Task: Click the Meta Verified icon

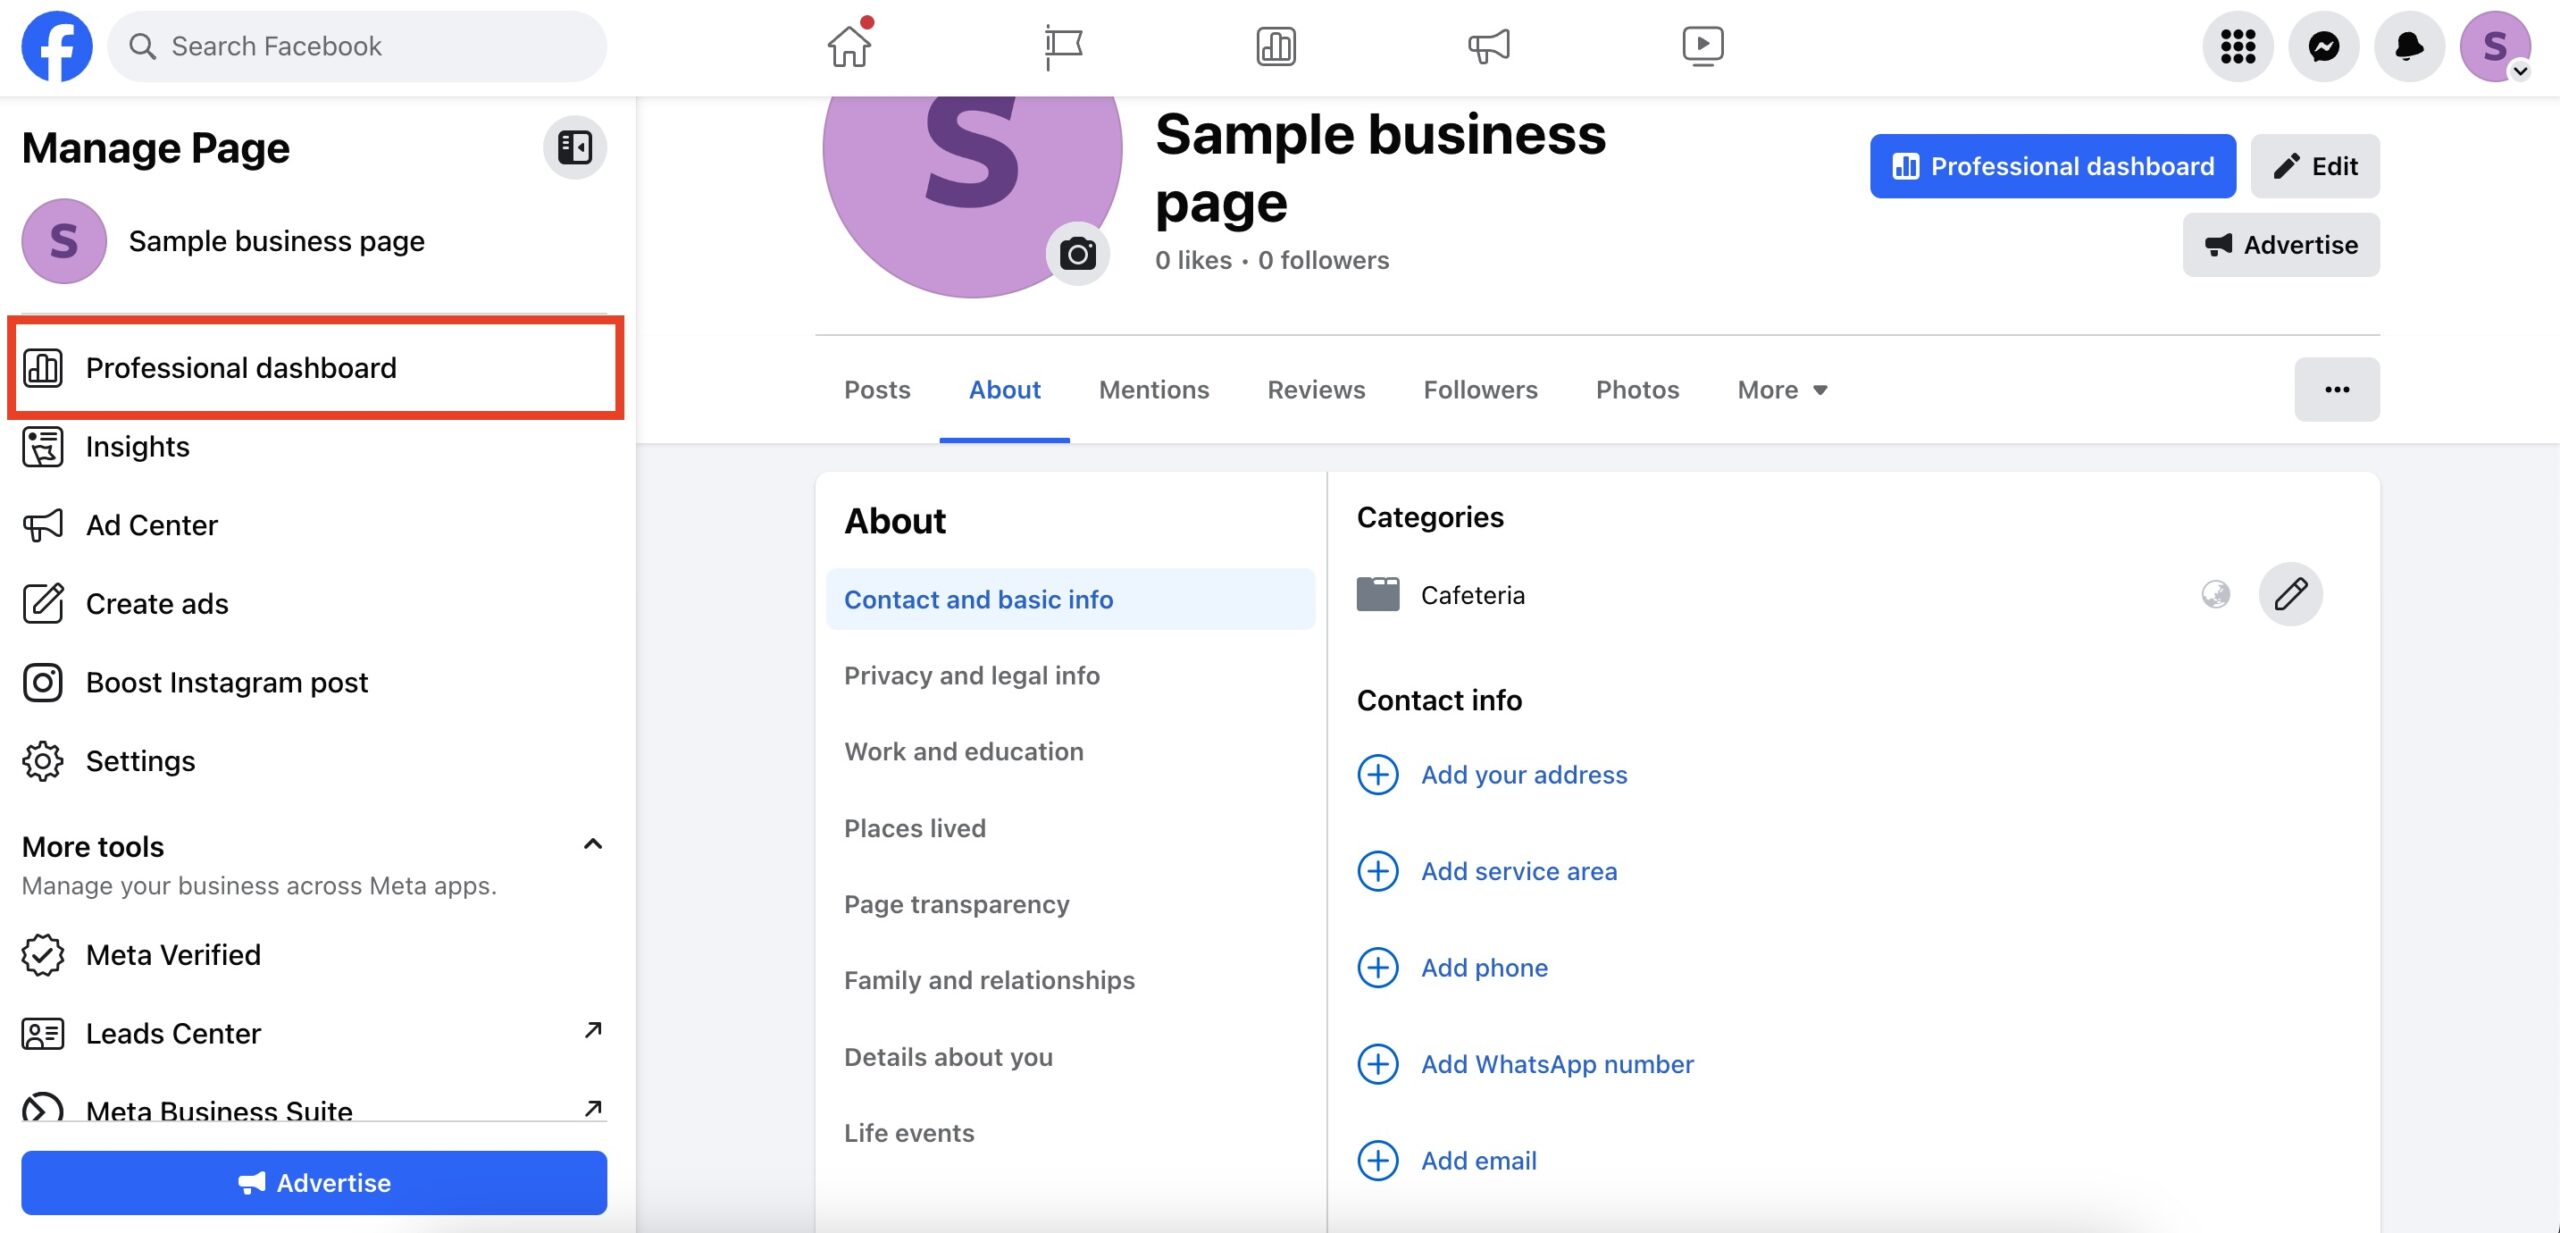Action: click(x=42, y=952)
